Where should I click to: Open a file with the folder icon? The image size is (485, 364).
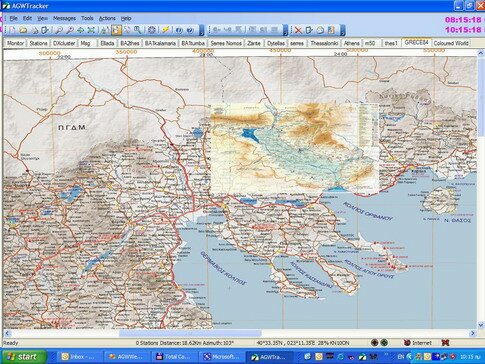click(23, 30)
